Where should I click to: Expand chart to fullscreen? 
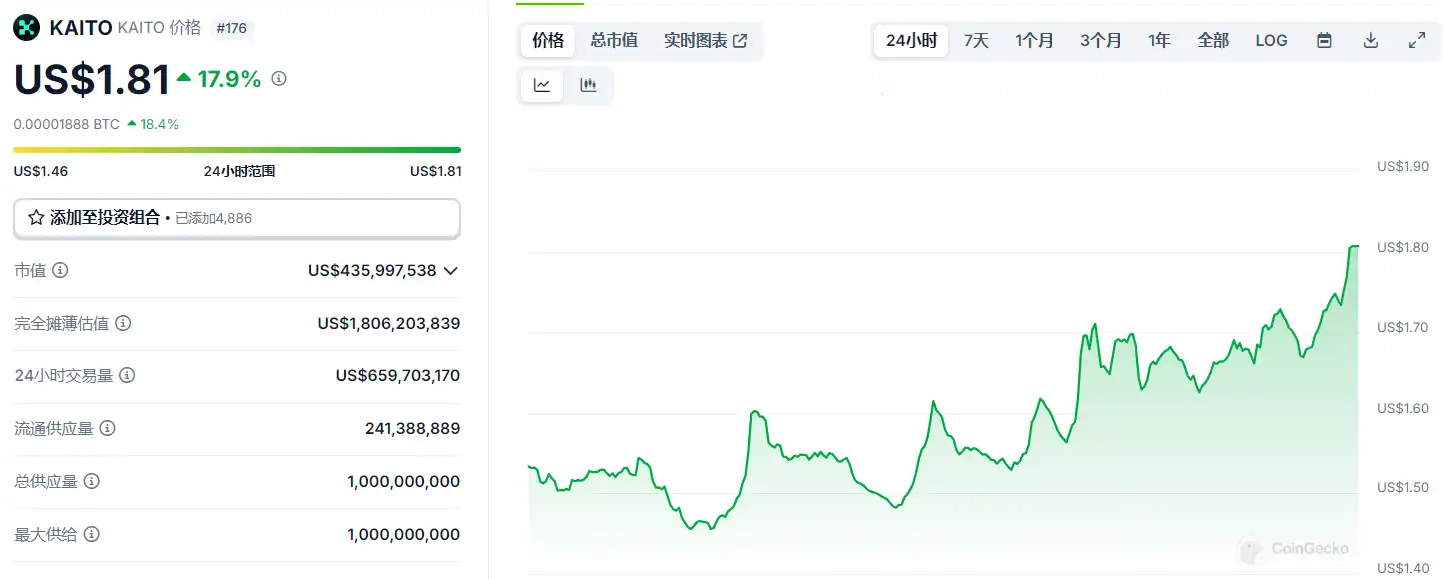tap(1417, 41)
